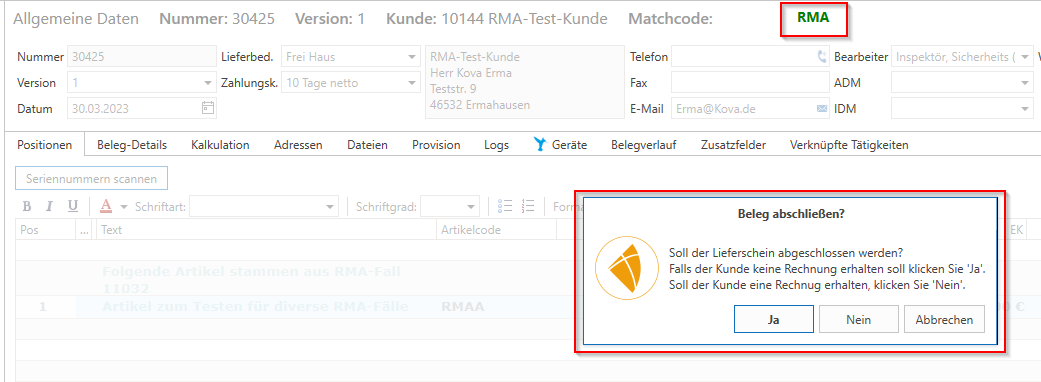The image size is (1041, 382).
Task: Open the Logs tab
Action: (x=497, y=145)
